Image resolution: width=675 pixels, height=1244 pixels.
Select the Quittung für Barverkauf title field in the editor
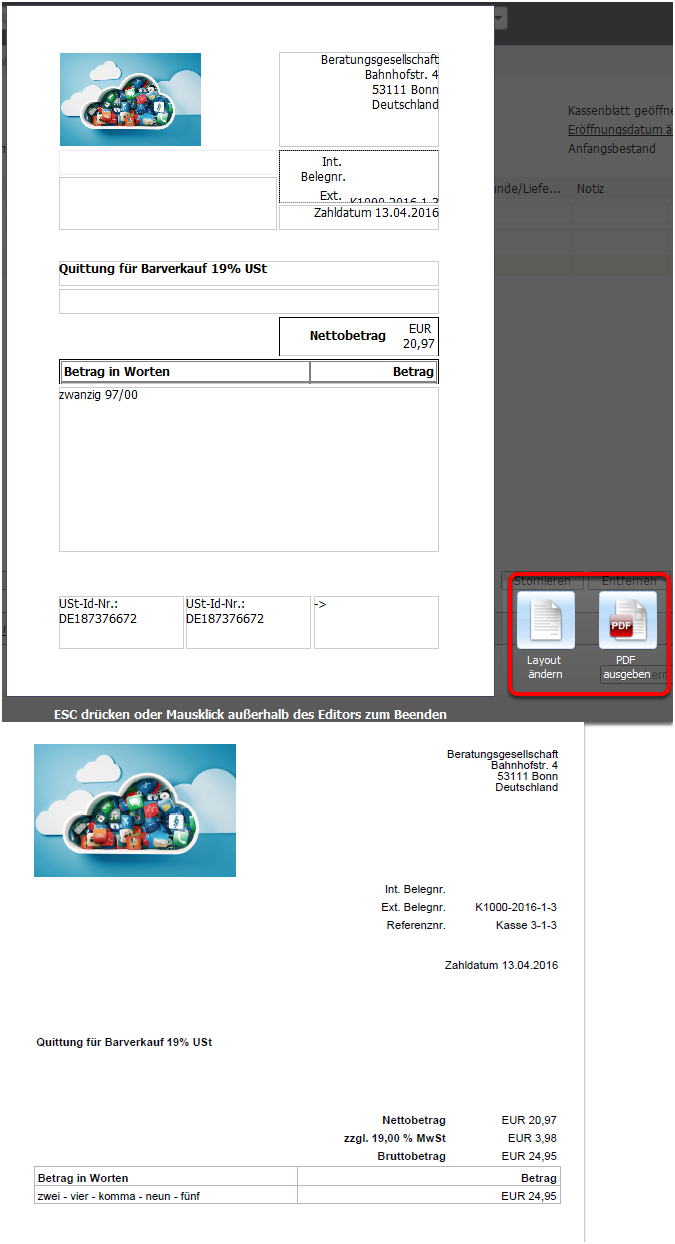249,273
